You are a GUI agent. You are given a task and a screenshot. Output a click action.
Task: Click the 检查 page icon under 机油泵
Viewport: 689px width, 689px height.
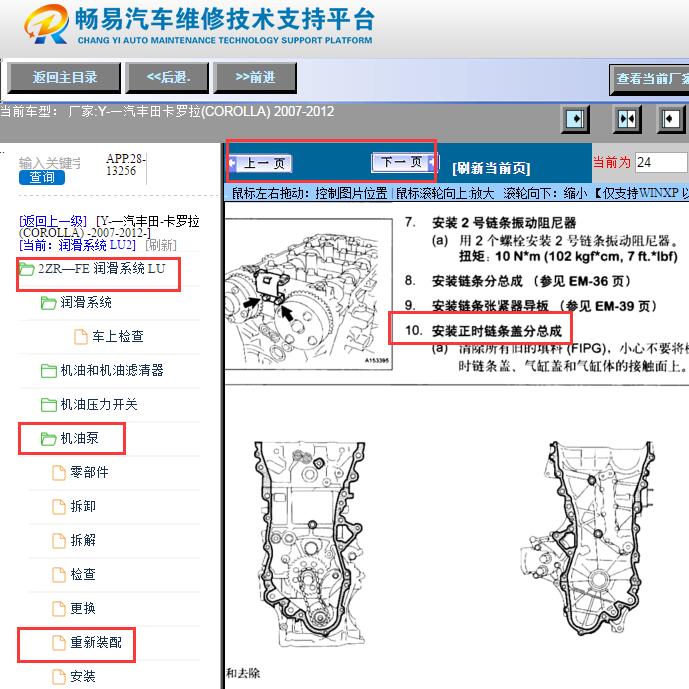59,575
